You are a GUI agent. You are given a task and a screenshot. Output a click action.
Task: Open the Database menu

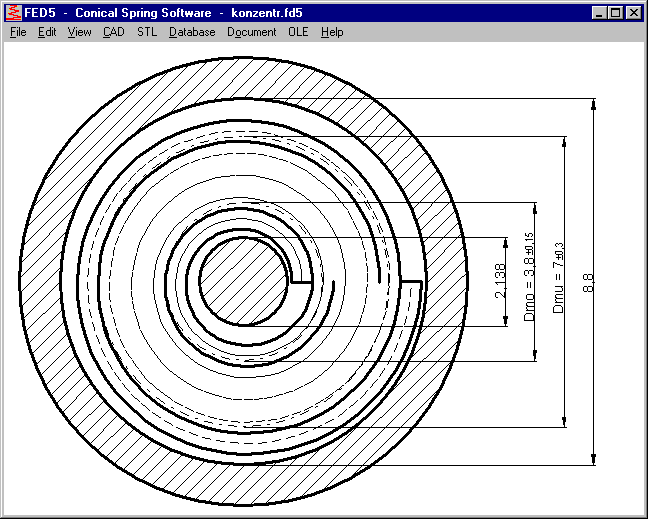coord(192,32)
